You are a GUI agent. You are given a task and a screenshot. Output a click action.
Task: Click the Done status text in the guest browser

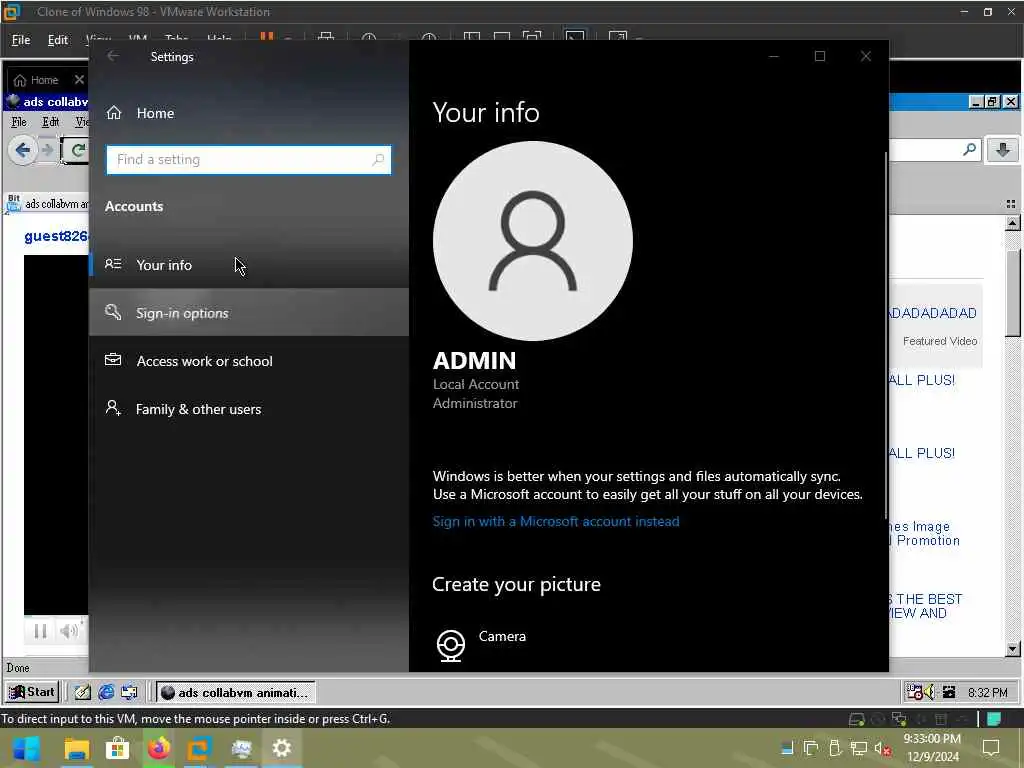tap(18, 668)
